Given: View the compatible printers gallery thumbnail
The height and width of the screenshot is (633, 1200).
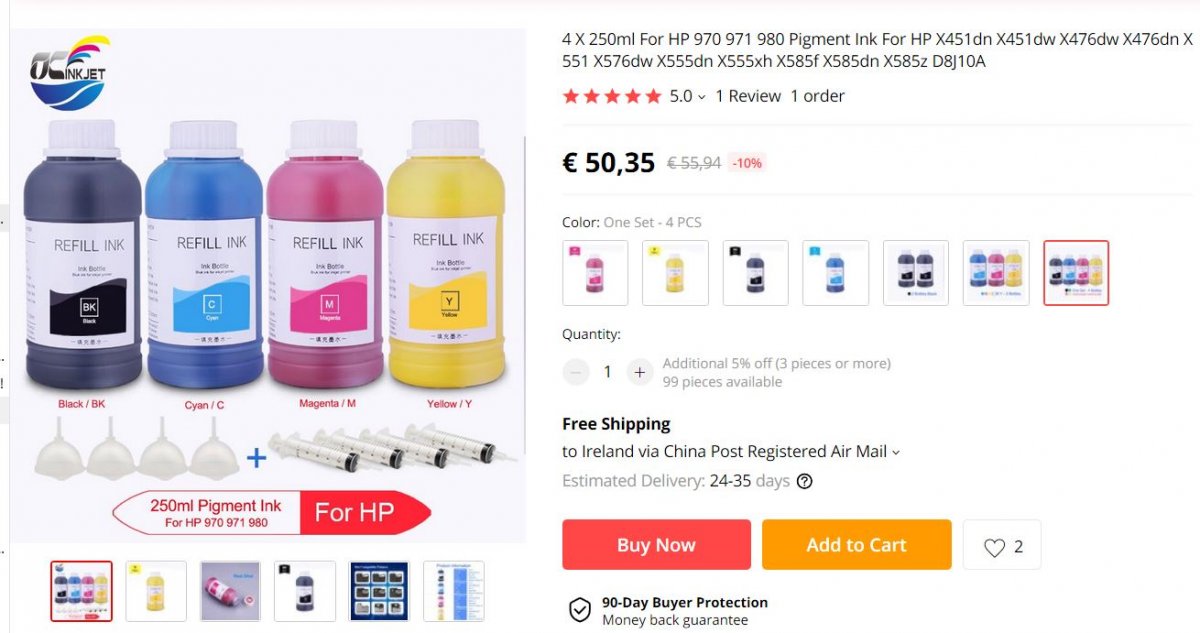Looking at the screenshot, I should [x=379, y=591].
